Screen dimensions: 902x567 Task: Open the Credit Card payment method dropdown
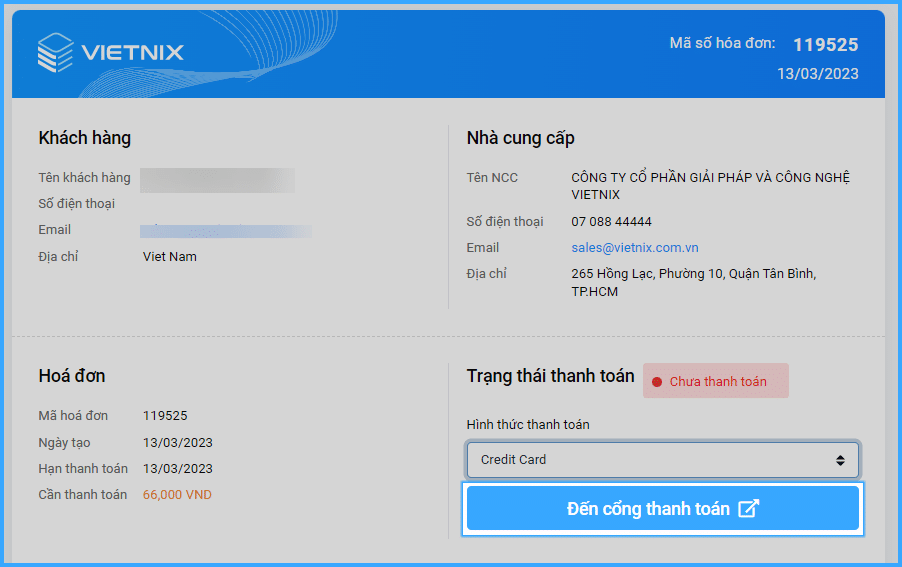pos(663,459)
